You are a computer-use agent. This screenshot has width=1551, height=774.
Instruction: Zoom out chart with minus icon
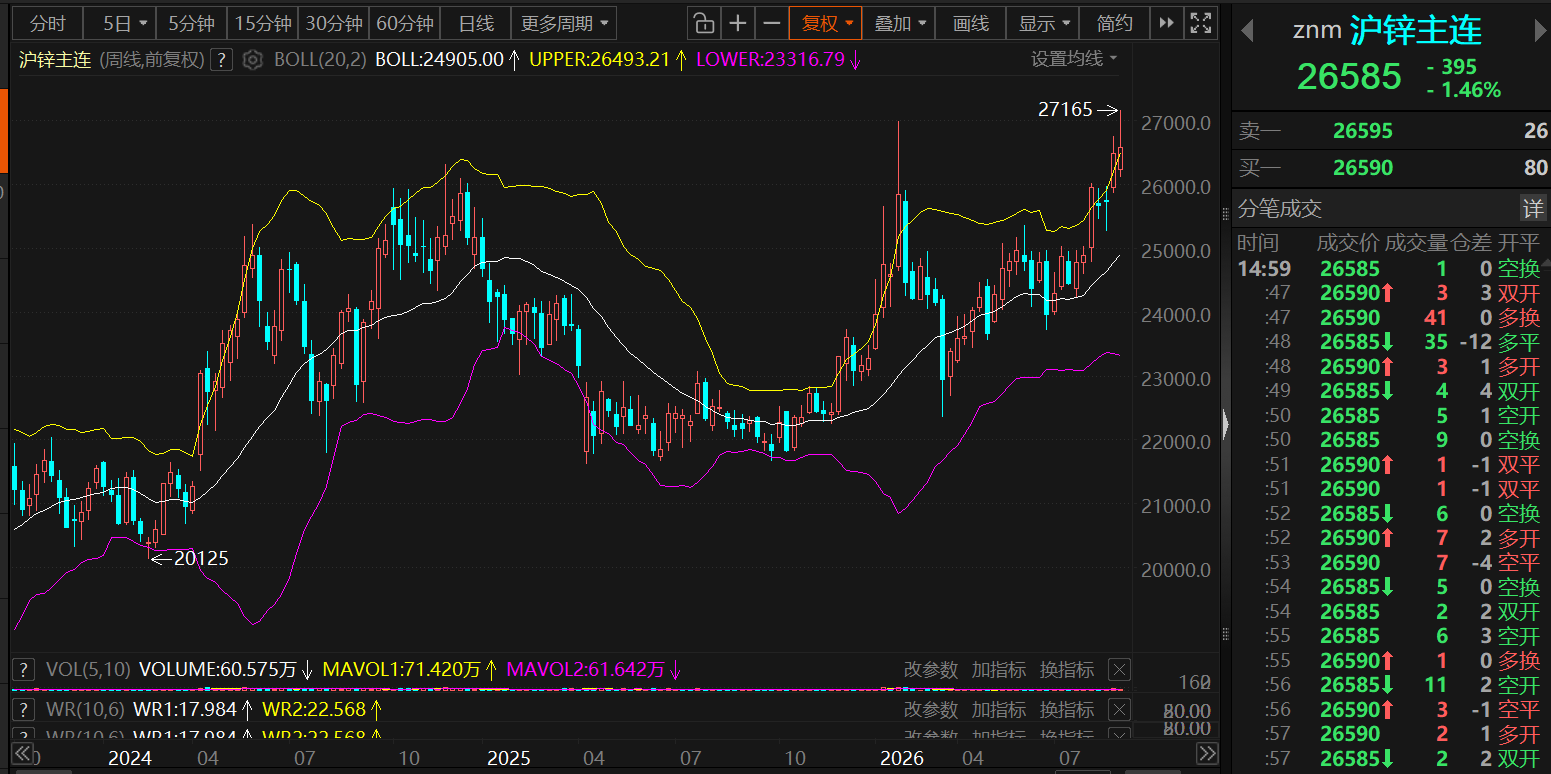point(772,23)
